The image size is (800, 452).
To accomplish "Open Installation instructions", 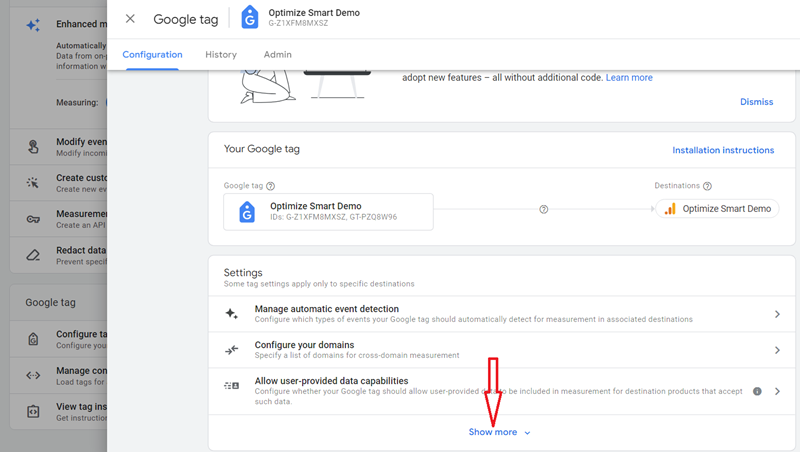I will [x=723, y=150].
